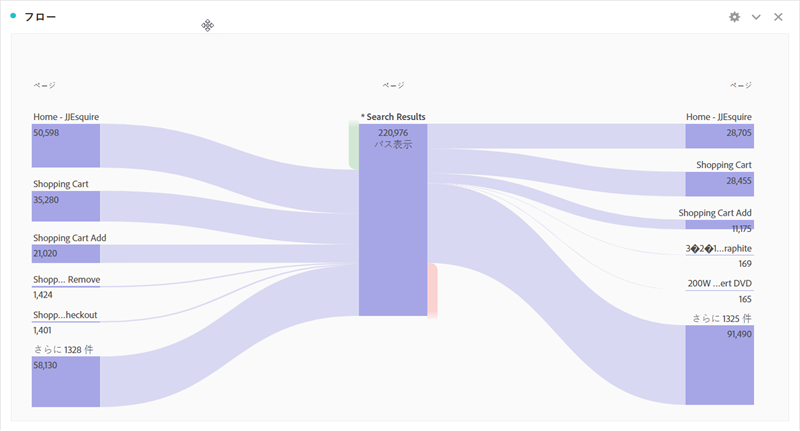Image resolution: width=800 pixels, height=431 pixels.
Task: Click the right Shopping Cart exit node
Action: coord(719,184)
